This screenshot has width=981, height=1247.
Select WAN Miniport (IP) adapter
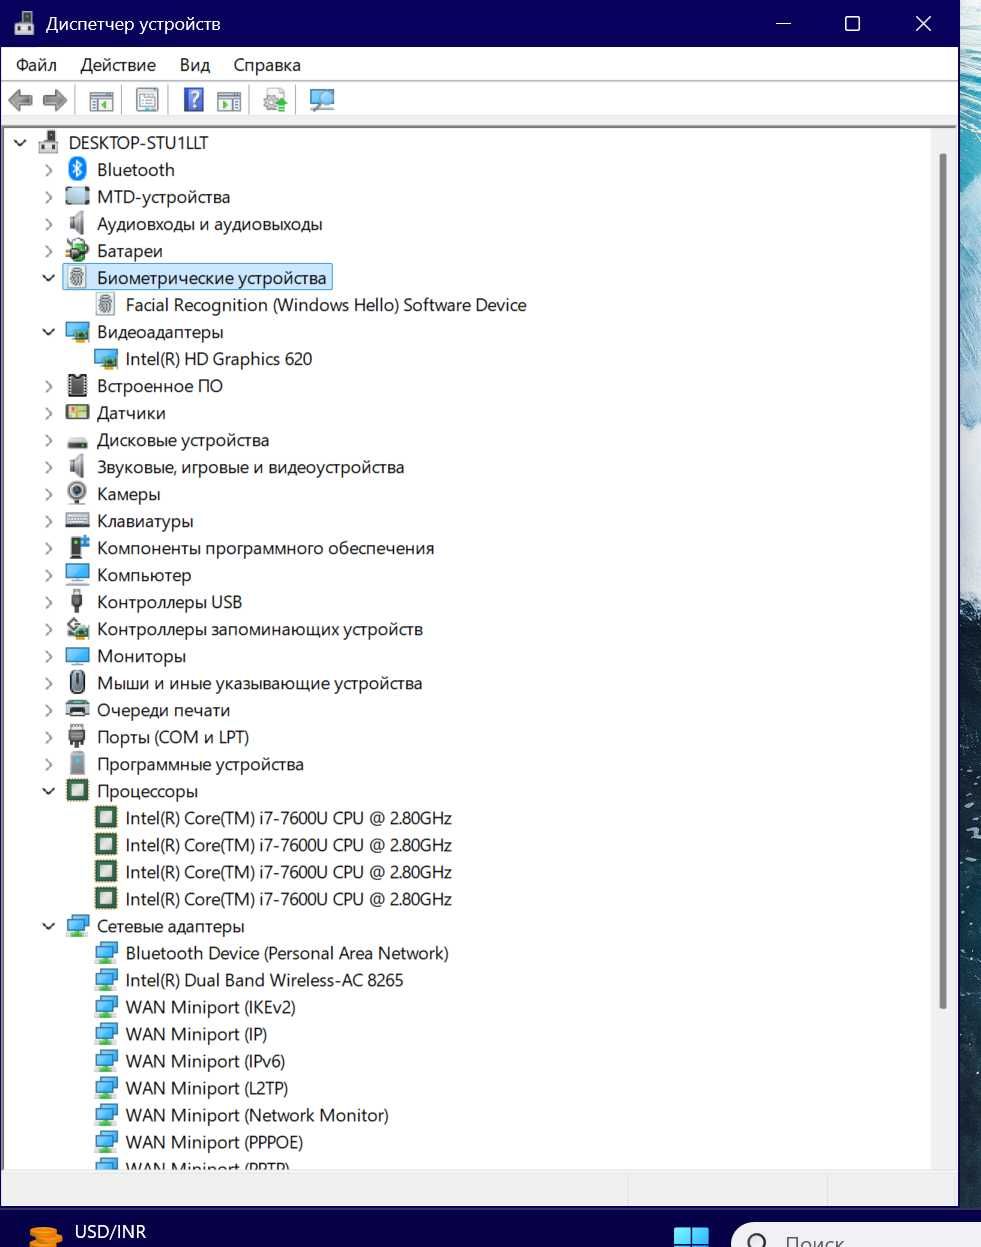coord(196,1034)
